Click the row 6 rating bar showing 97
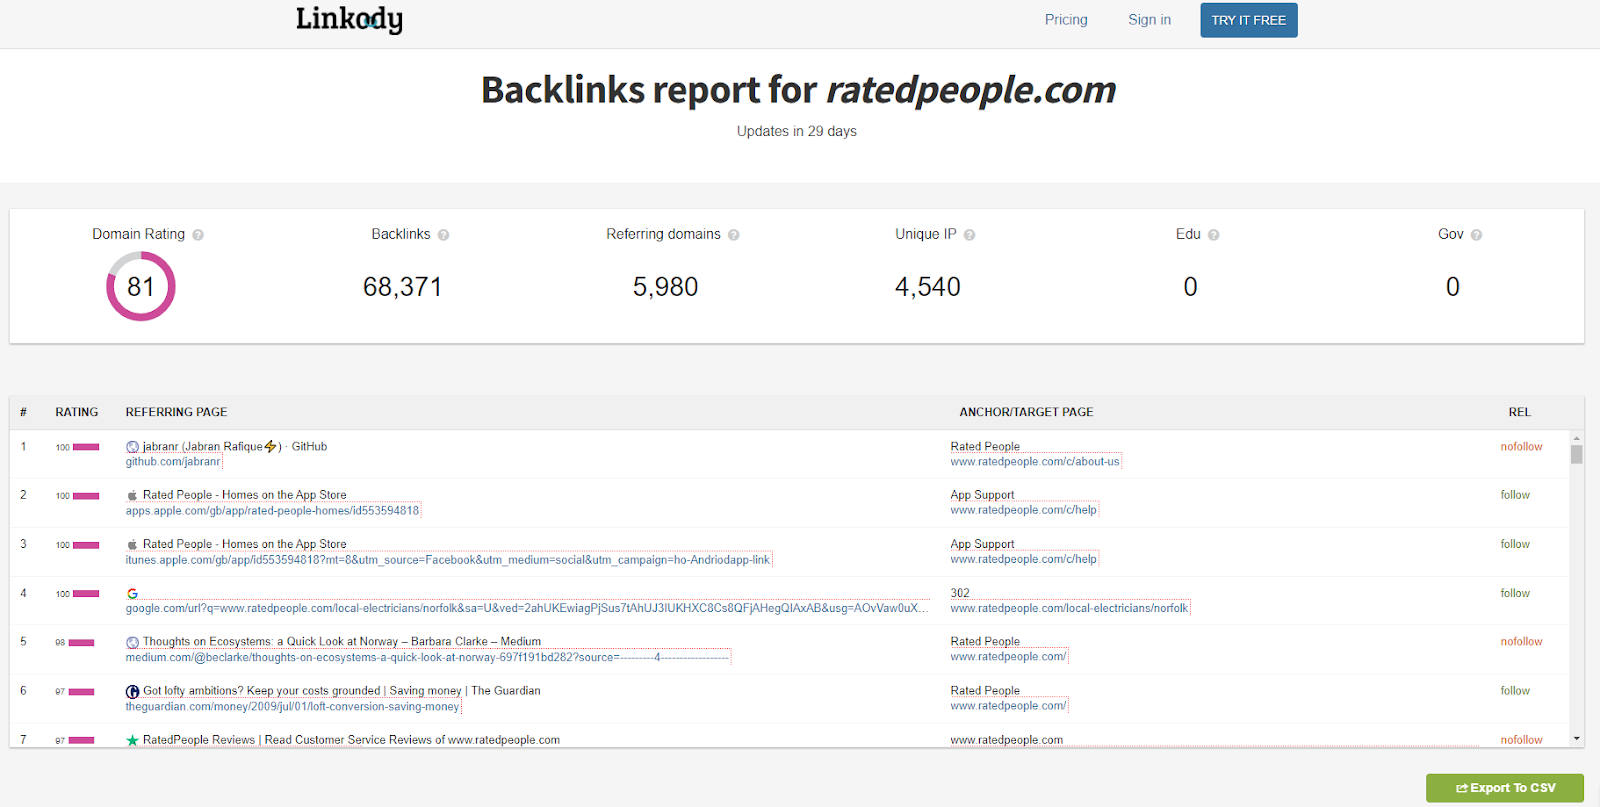The width and height of the screenshot is (1600, 807). click(81, 692)
